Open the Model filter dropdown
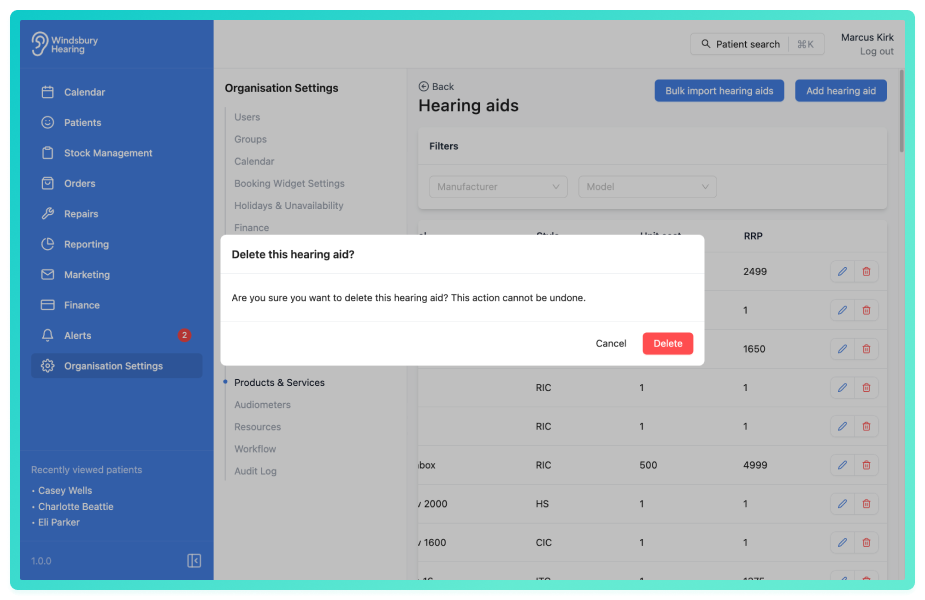The width and height of the screenshot is (925, 600). click(x=647, y=186)
